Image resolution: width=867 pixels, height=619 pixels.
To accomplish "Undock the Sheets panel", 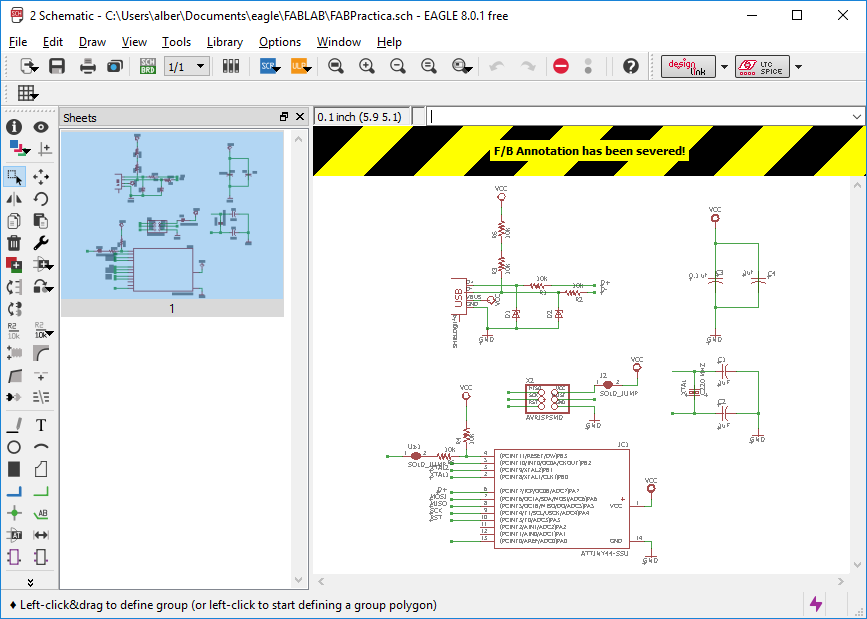I will pos(284,117).
